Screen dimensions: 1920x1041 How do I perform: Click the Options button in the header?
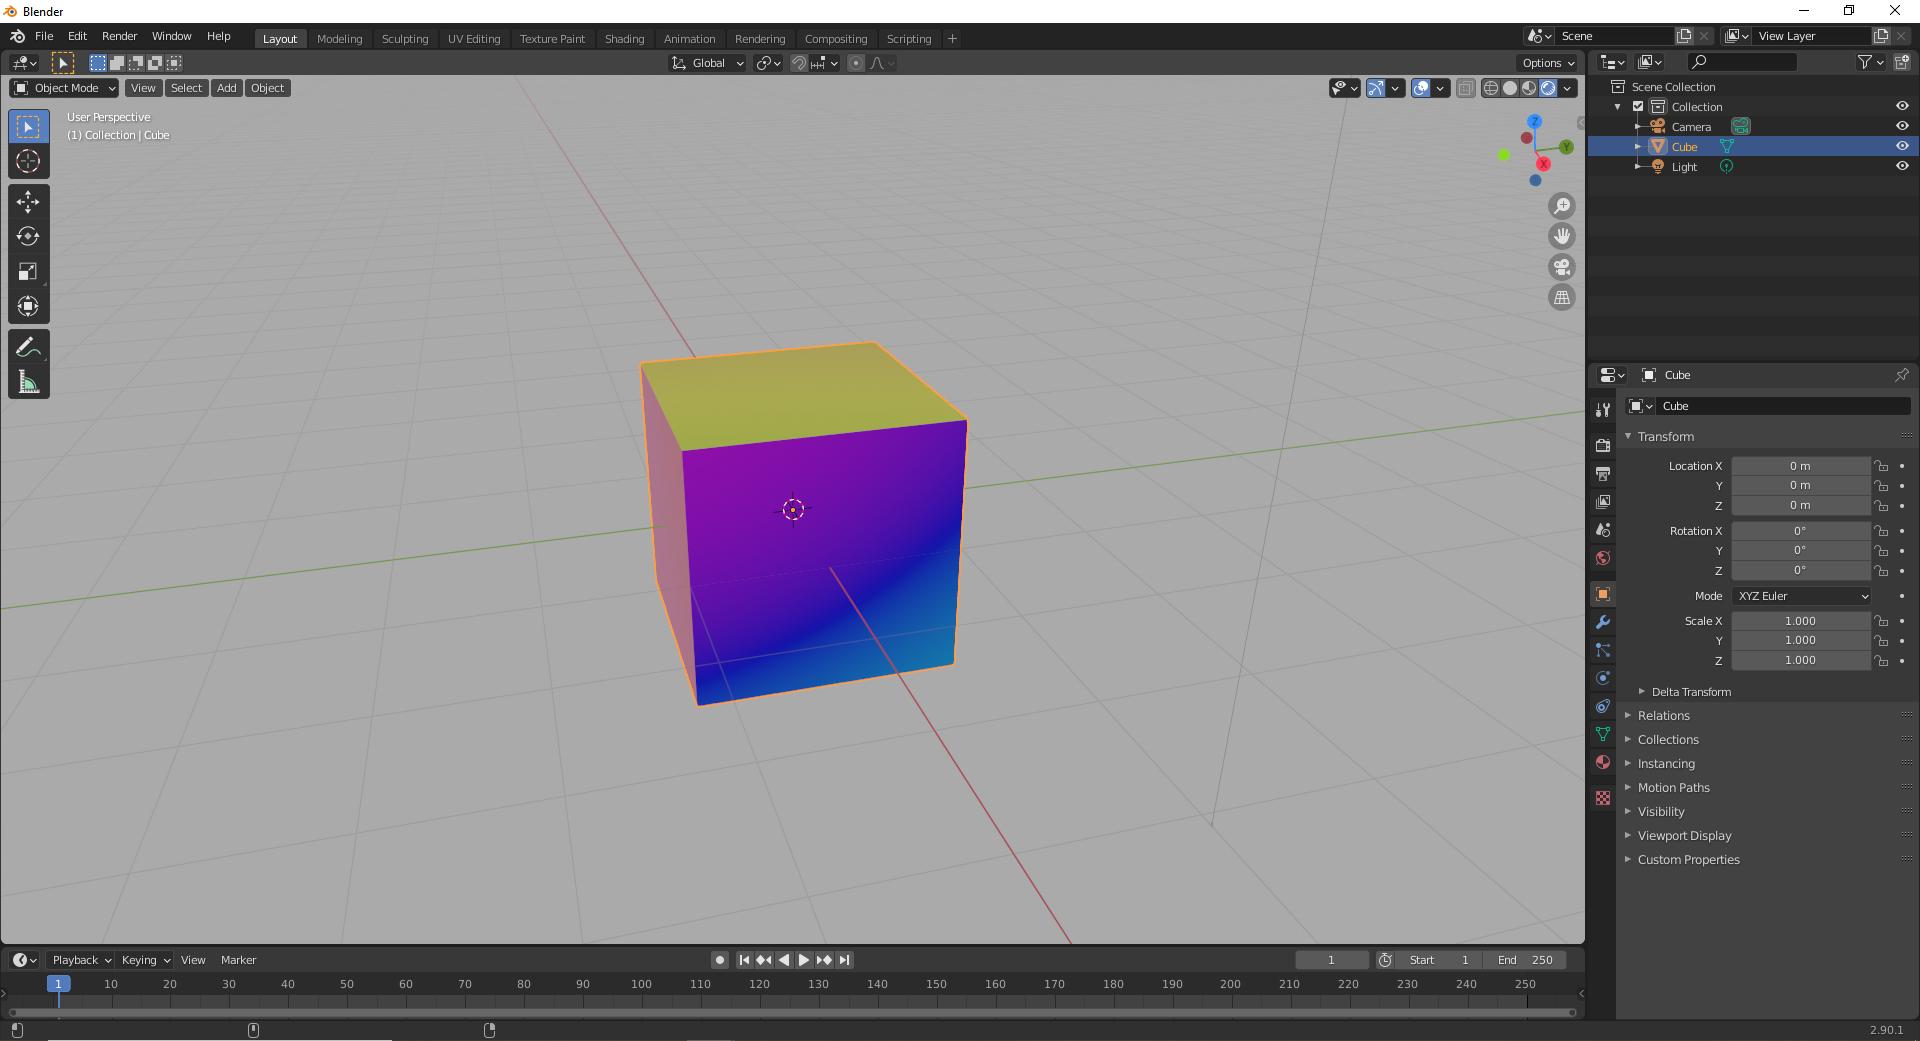(x=1545, y=62)
